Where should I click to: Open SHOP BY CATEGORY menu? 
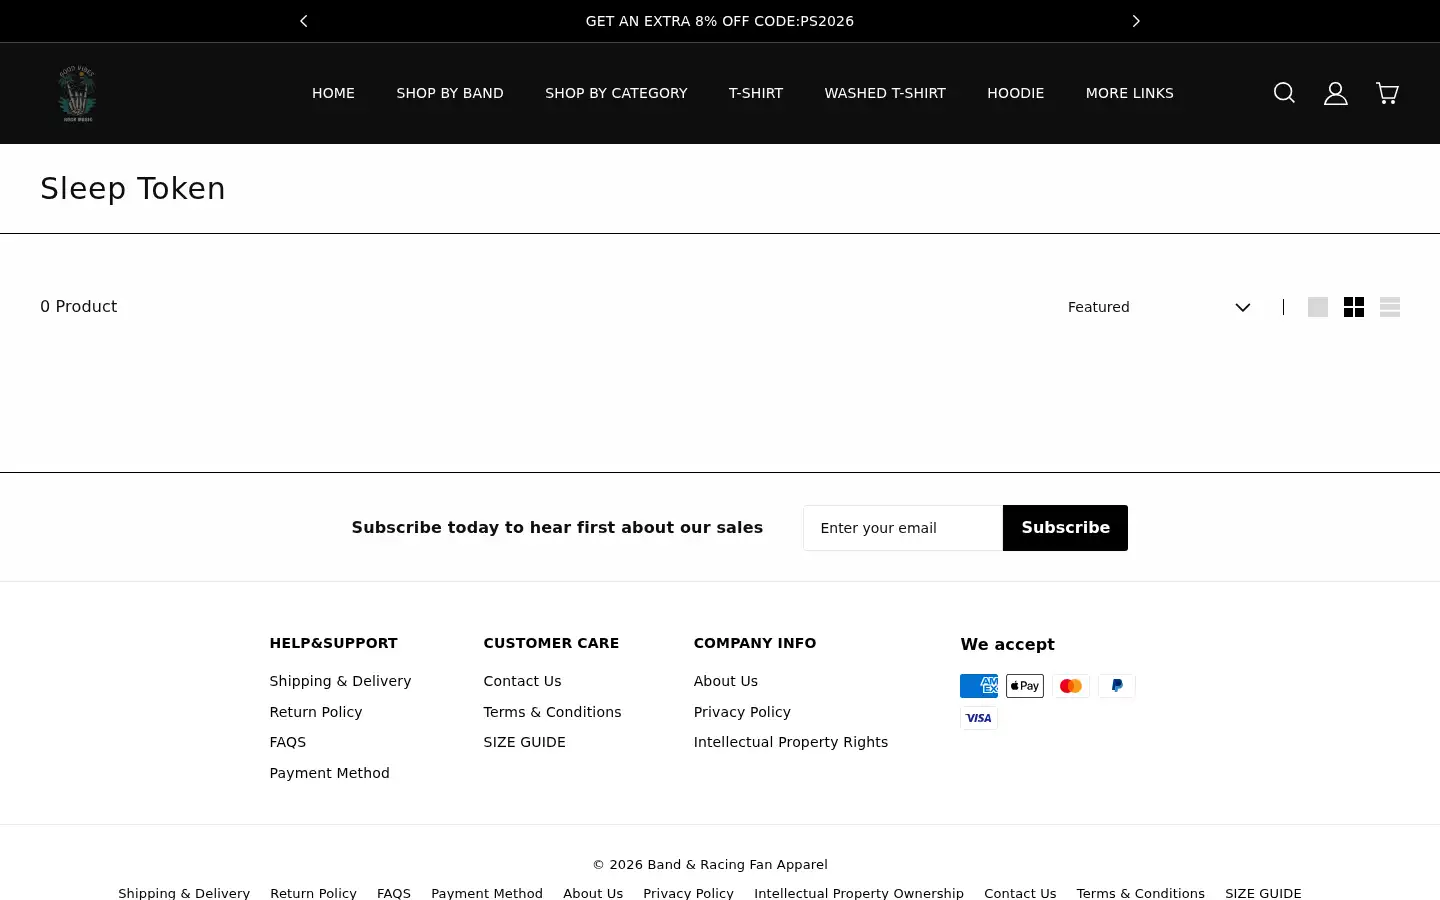[616, 93]
